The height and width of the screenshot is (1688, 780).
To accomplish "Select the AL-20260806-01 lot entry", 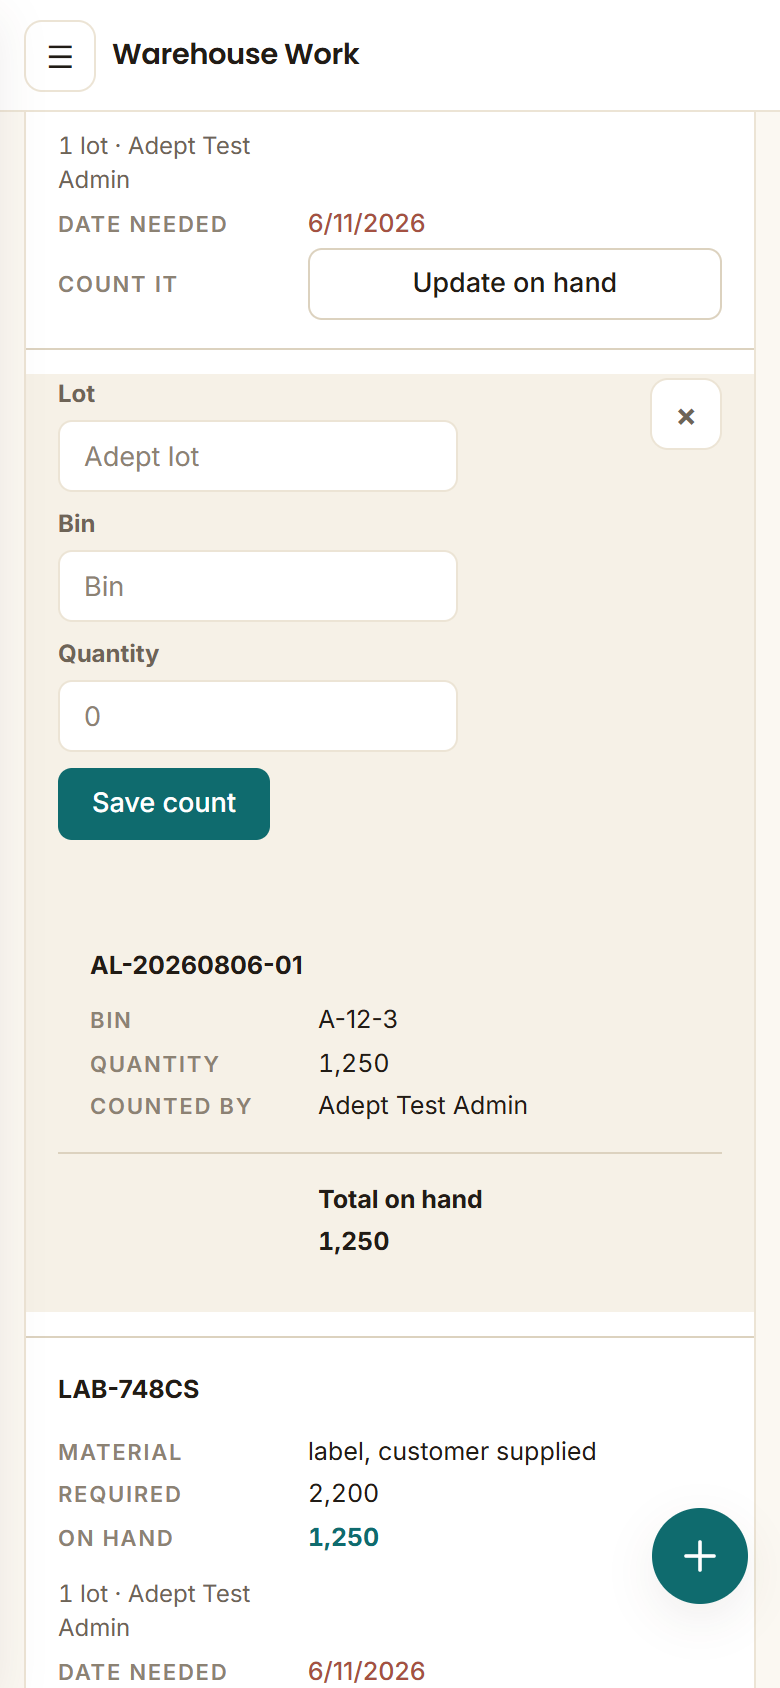I will (x=197, y=965).
